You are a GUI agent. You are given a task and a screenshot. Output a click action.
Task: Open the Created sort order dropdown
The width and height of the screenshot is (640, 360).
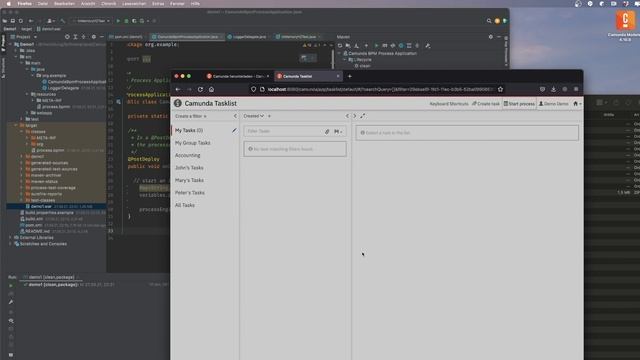253,116
